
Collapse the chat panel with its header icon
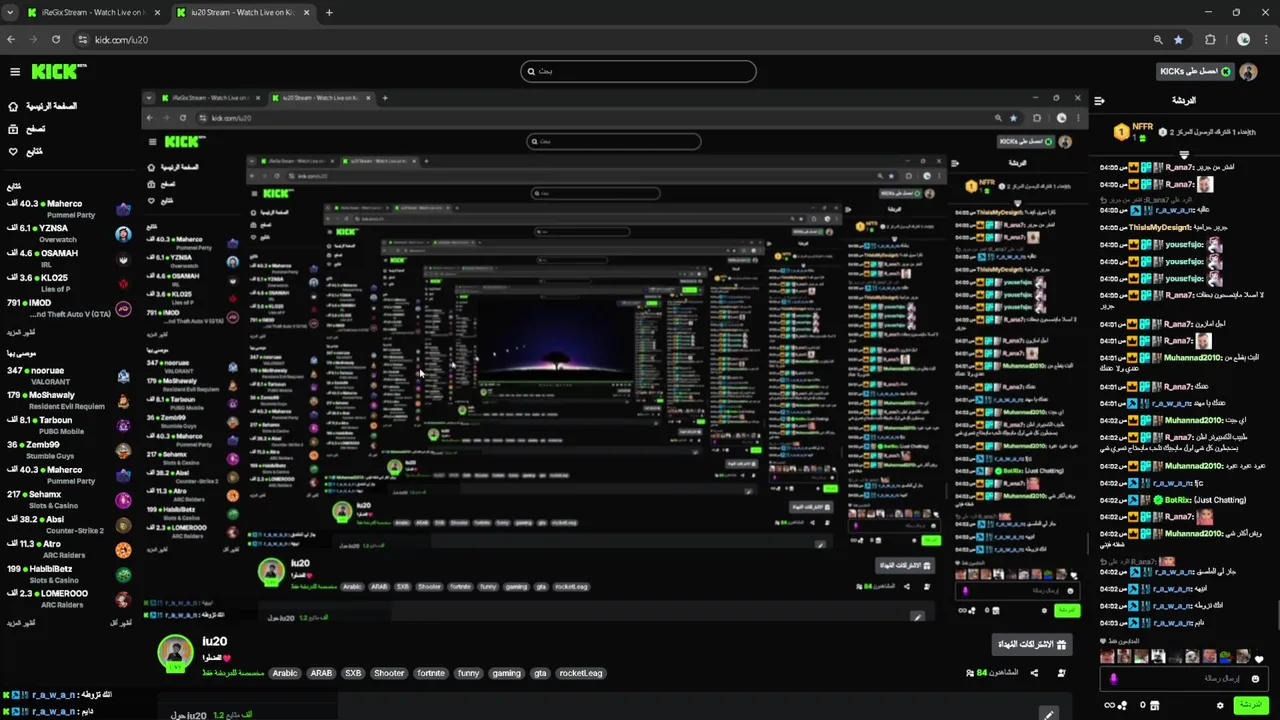click(x=1099, y=101)
